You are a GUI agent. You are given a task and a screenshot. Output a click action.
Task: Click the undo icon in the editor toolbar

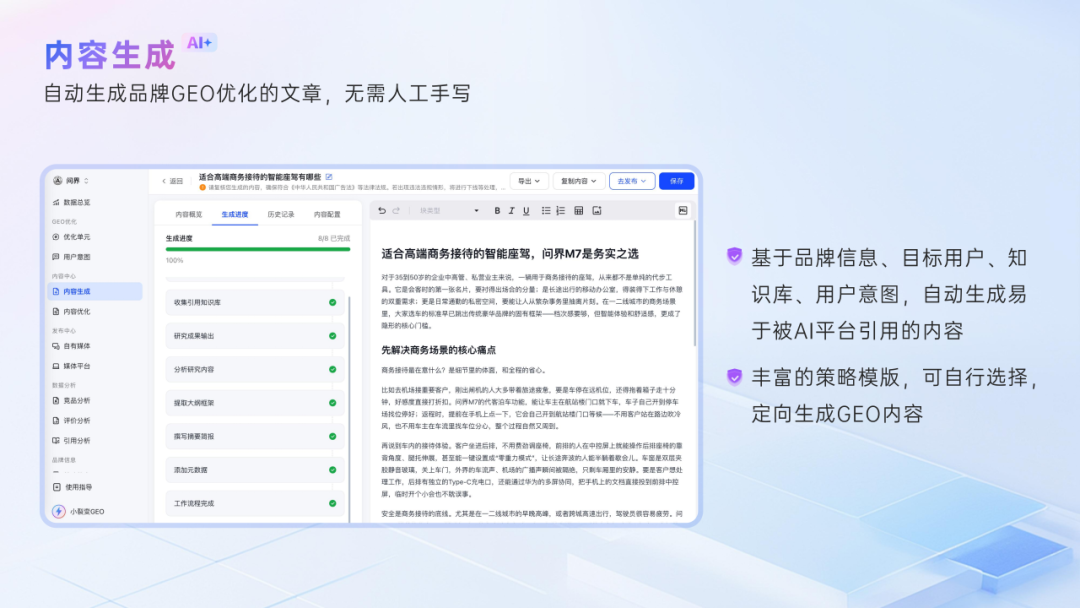pos(381,210)
